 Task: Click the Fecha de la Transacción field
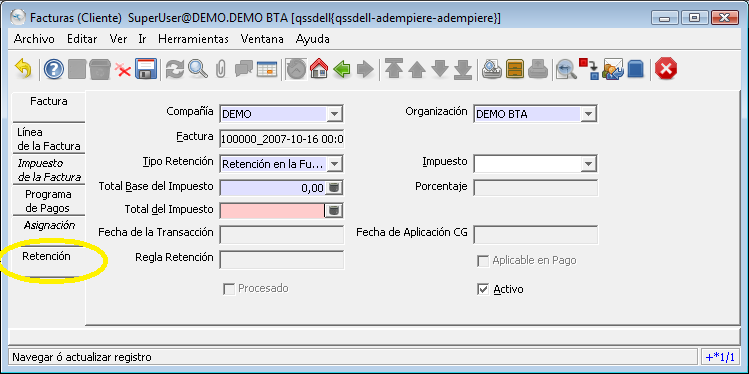click(x=282, y=235)
